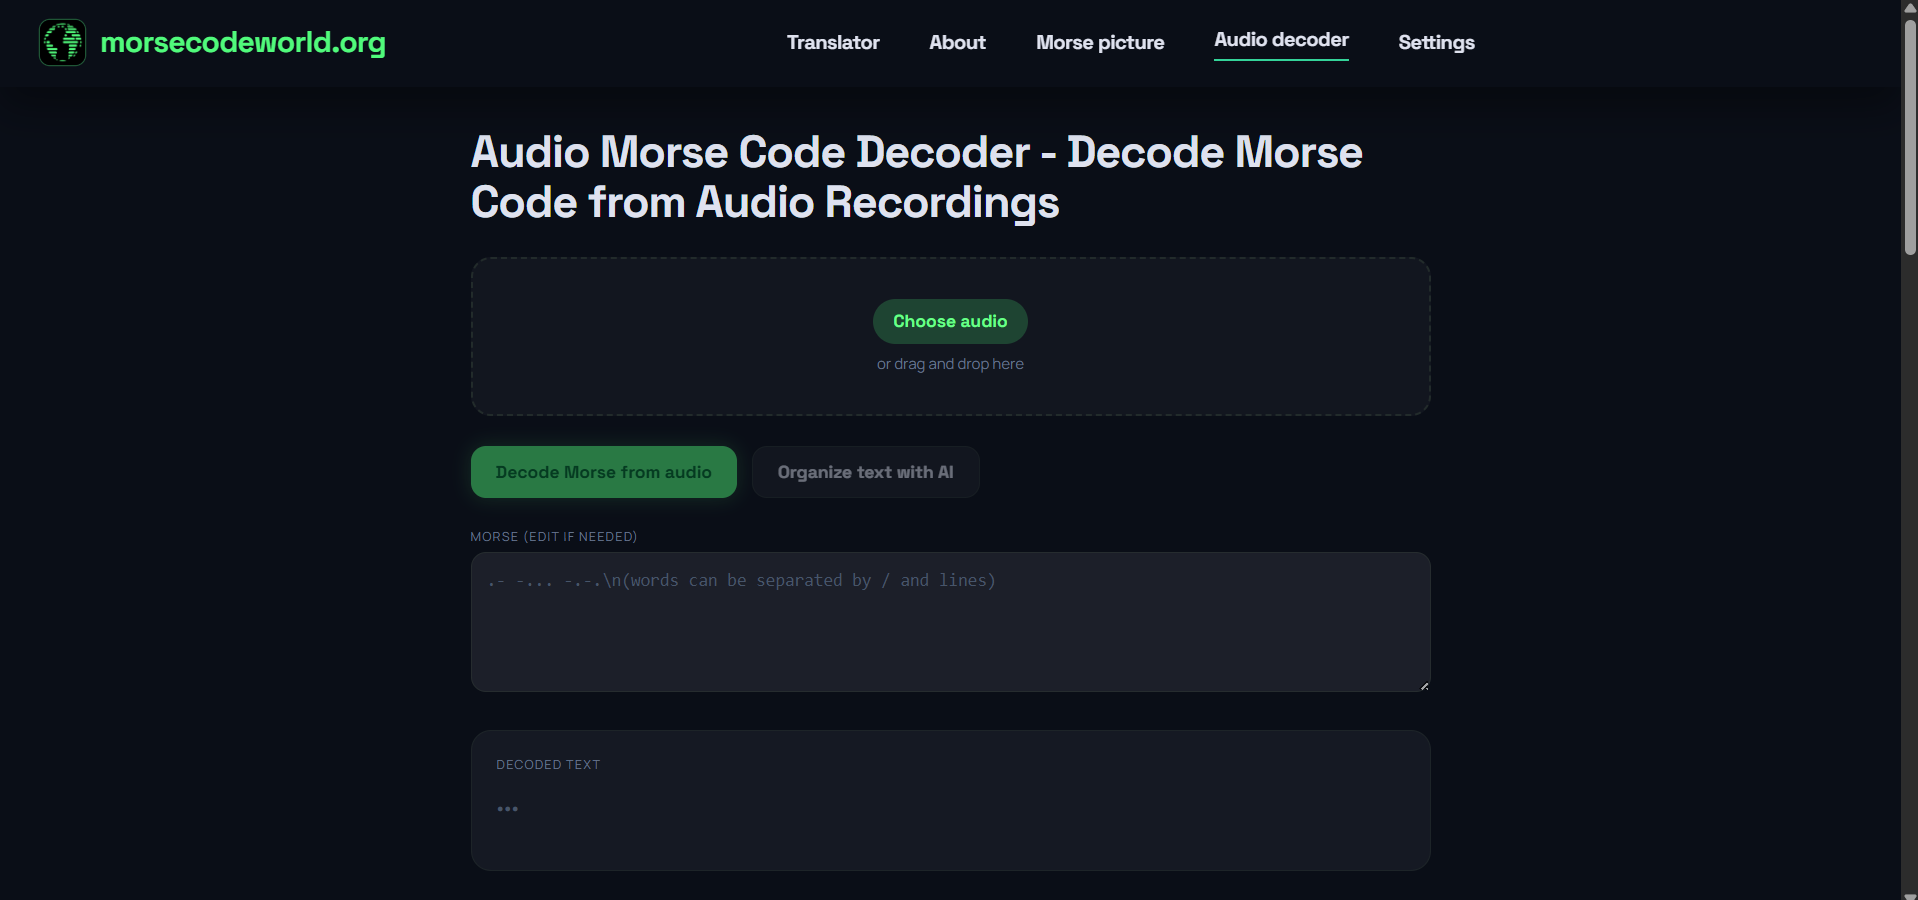Image resolution: width=1918 pixels, height=900 pixels.
Task: Open the About page
Action: point(957,42)
